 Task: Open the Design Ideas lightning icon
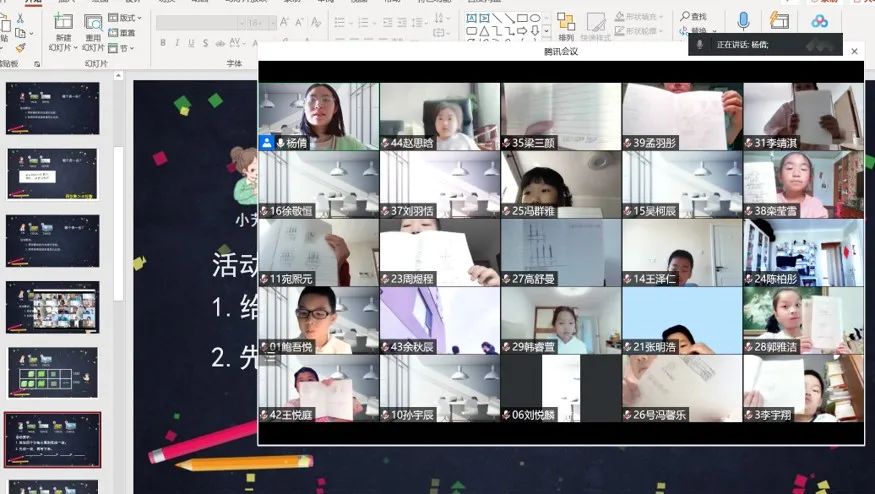(x=779, y=21)
